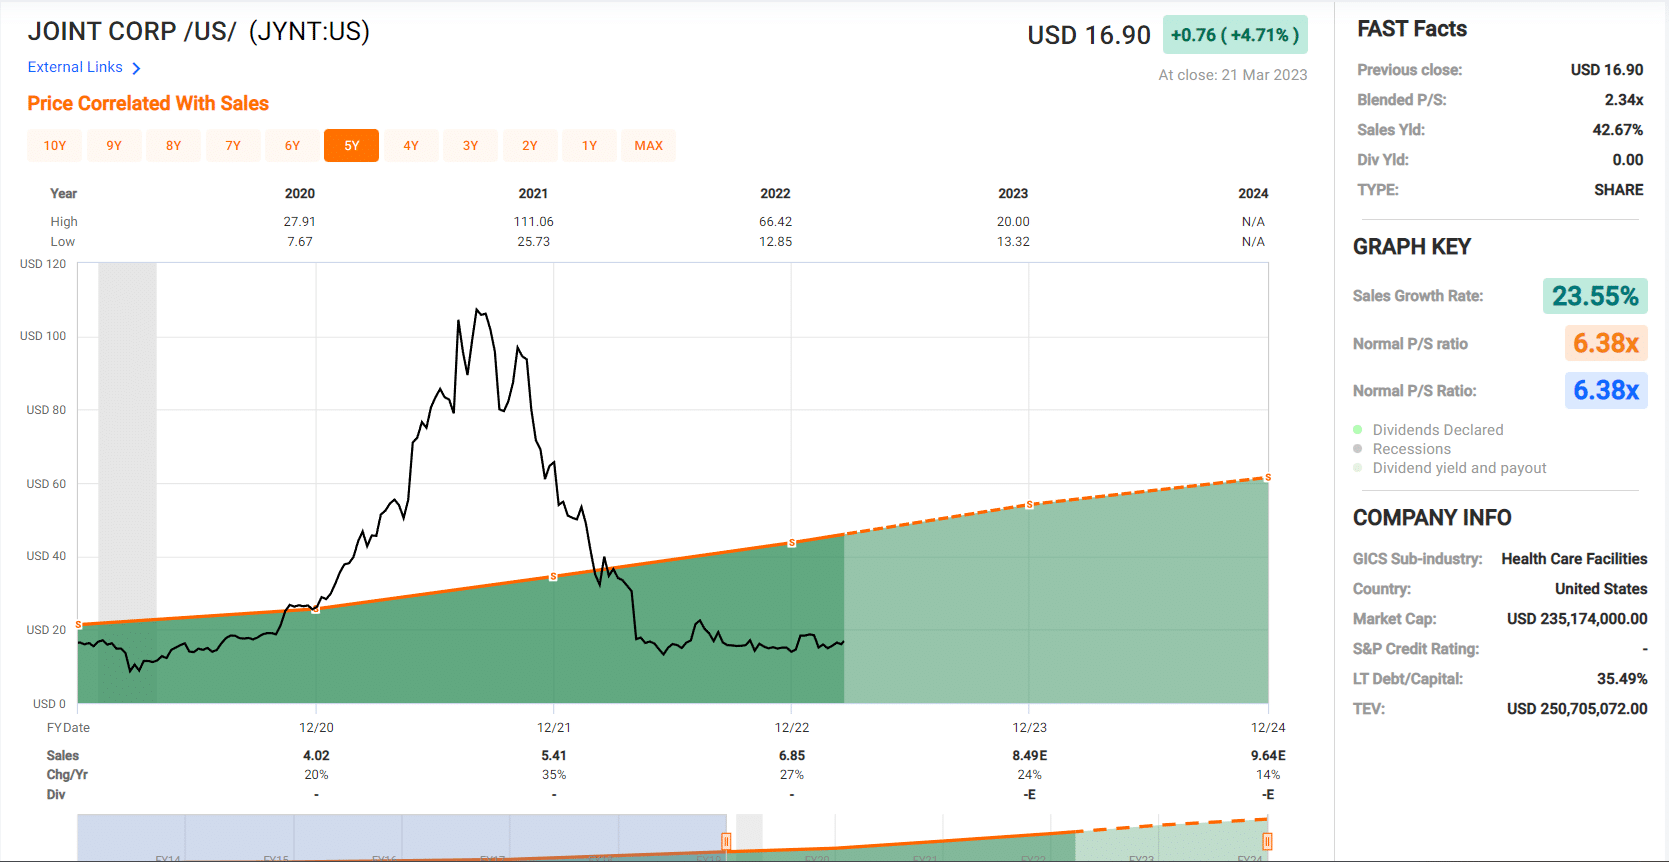Click the estimate marker at 12/23 on the chart

point(1030,505)
